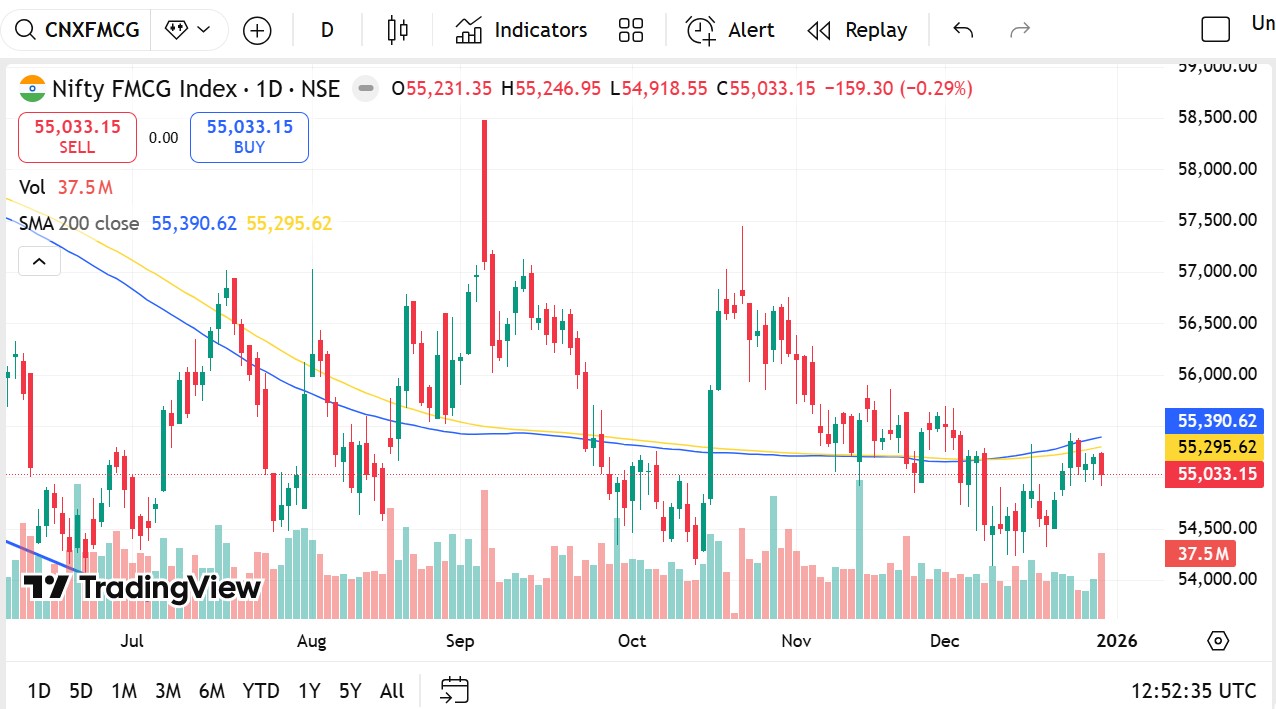The height and width of the screenshot is (709, 1276).
Task: Open the go to date calendar icon
Action: pyautogui.click(x=455, y=690)
